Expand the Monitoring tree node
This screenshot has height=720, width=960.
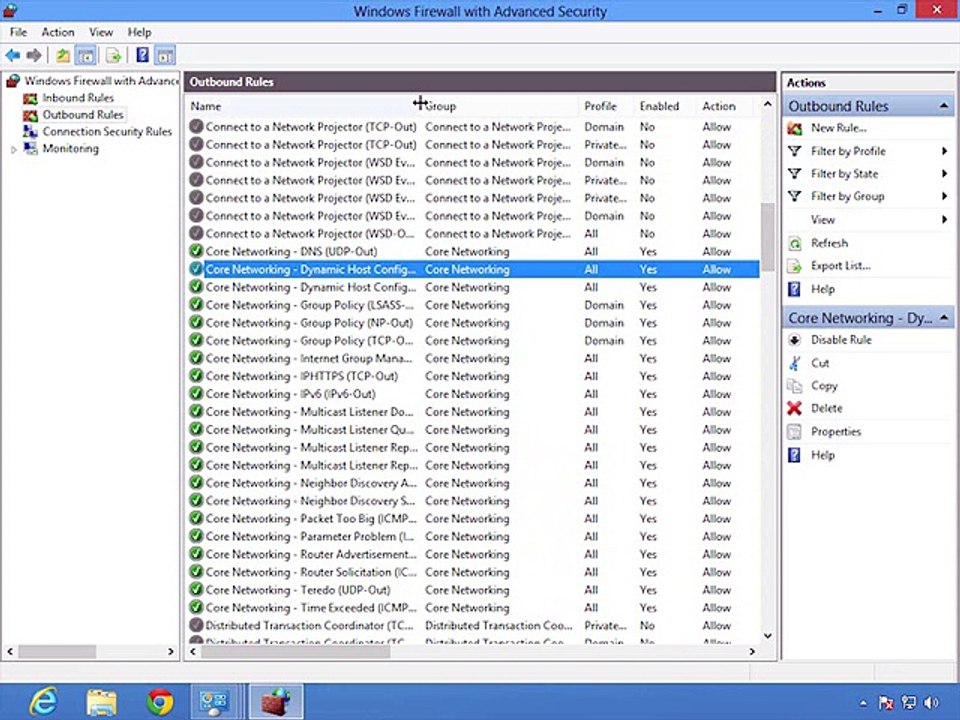tap(13, 149)
